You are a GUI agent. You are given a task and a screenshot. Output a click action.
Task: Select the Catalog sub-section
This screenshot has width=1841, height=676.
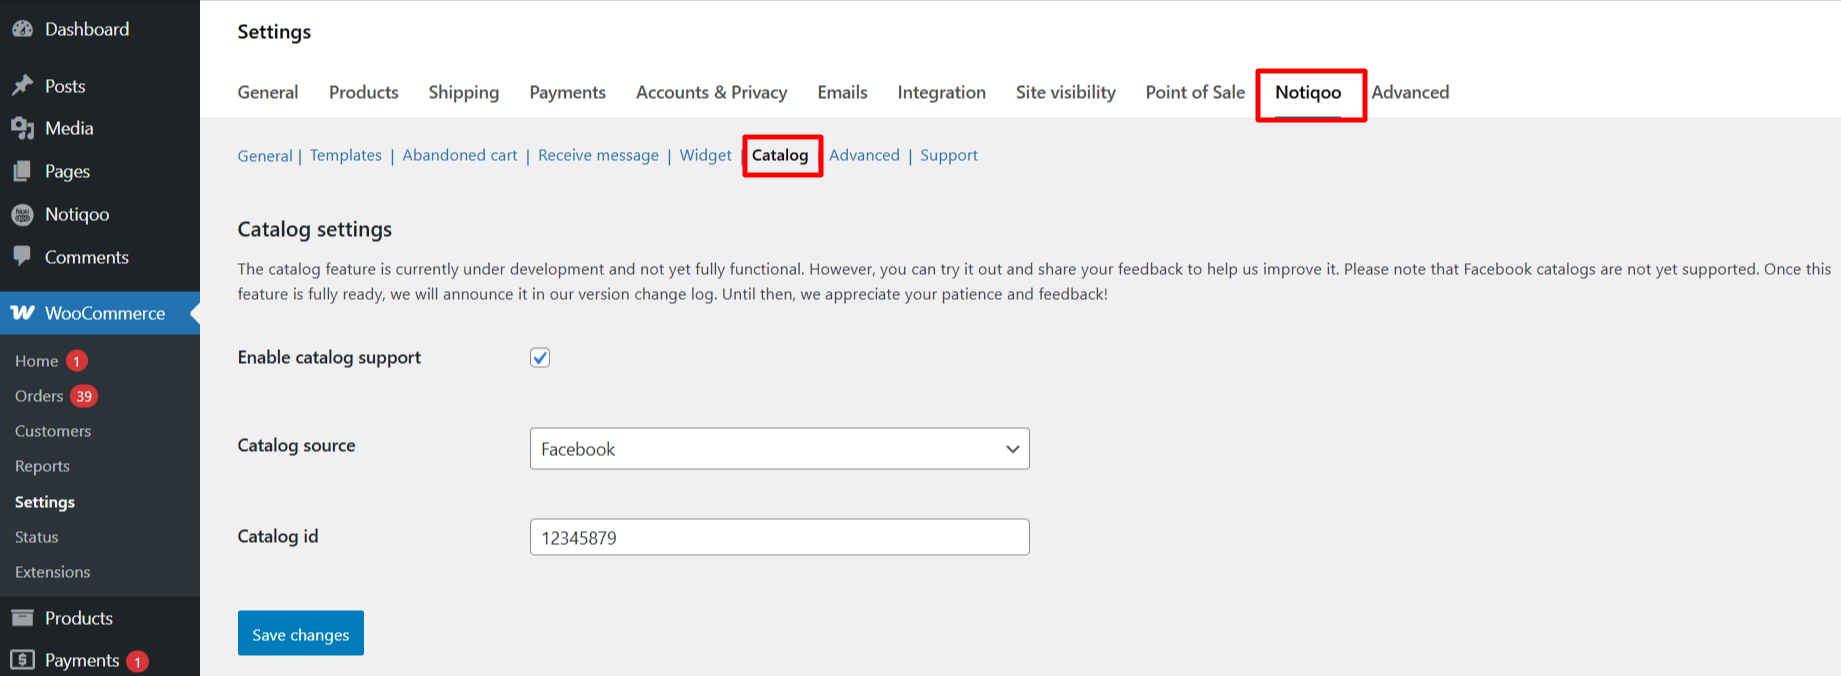pyautogui.click(x=780, y=155)
